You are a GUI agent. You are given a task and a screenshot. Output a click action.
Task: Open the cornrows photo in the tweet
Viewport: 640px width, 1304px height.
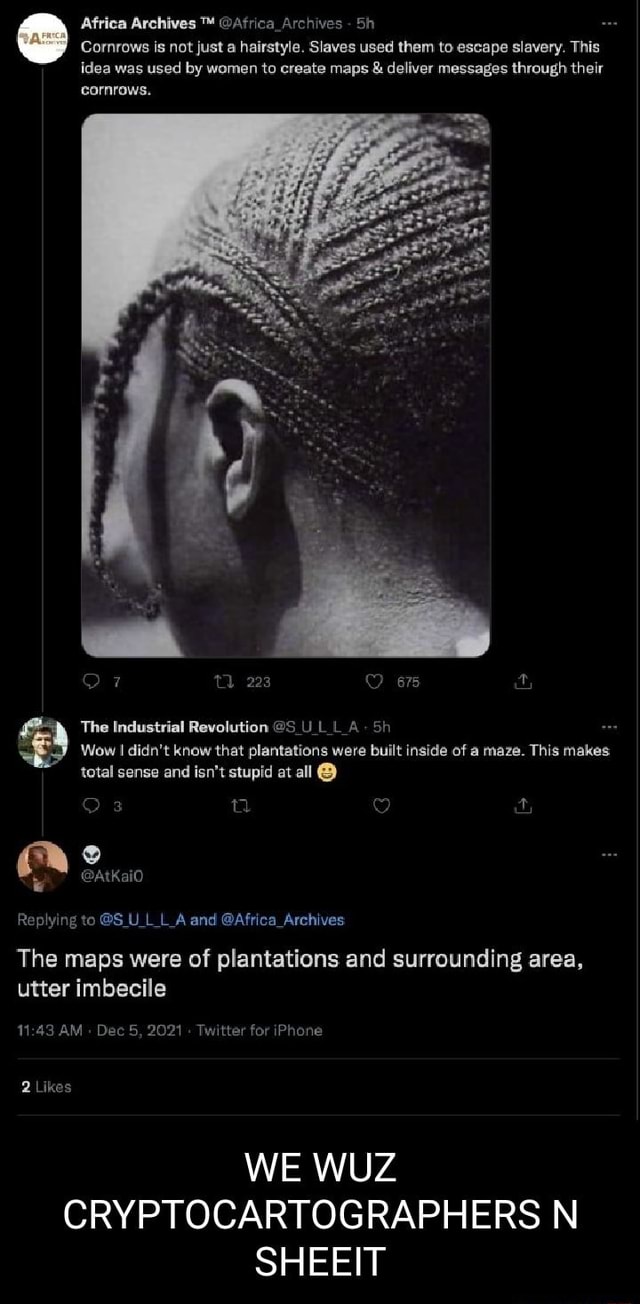(285, 384)
